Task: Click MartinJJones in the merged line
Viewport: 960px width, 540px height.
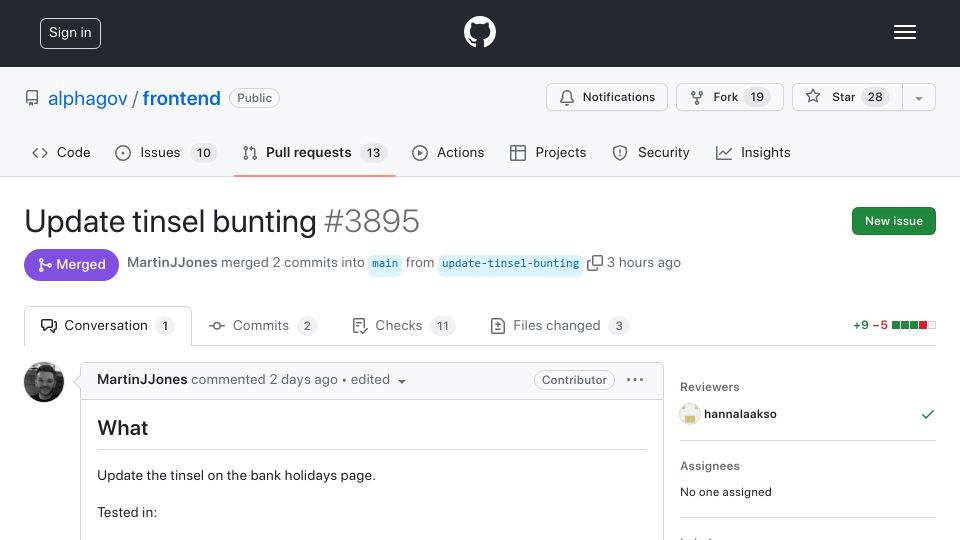Action: 172,262
